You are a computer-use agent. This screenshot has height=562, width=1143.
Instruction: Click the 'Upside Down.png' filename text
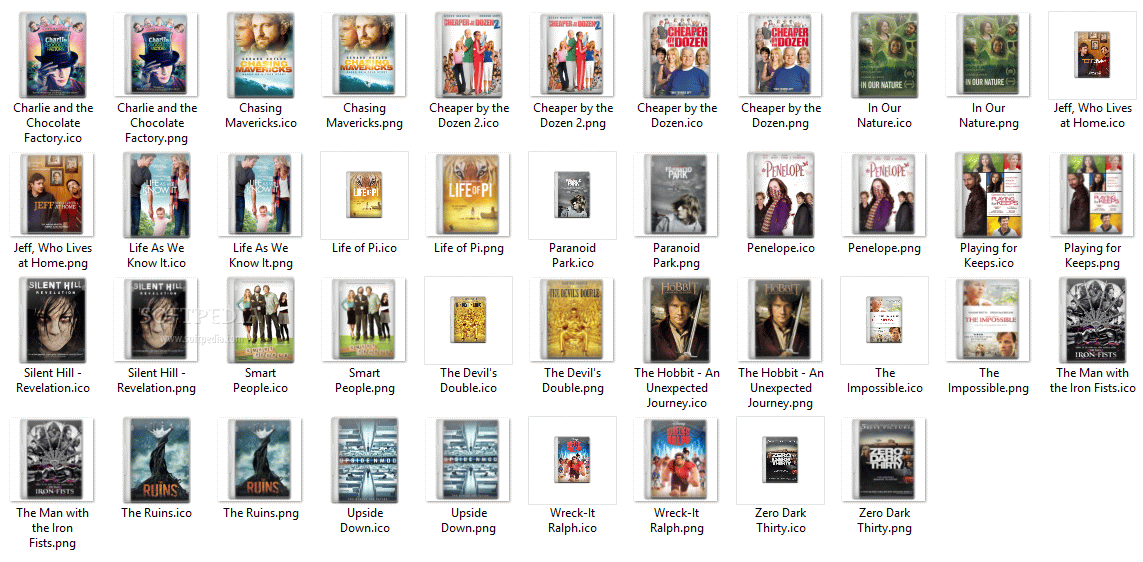point(468,520)
